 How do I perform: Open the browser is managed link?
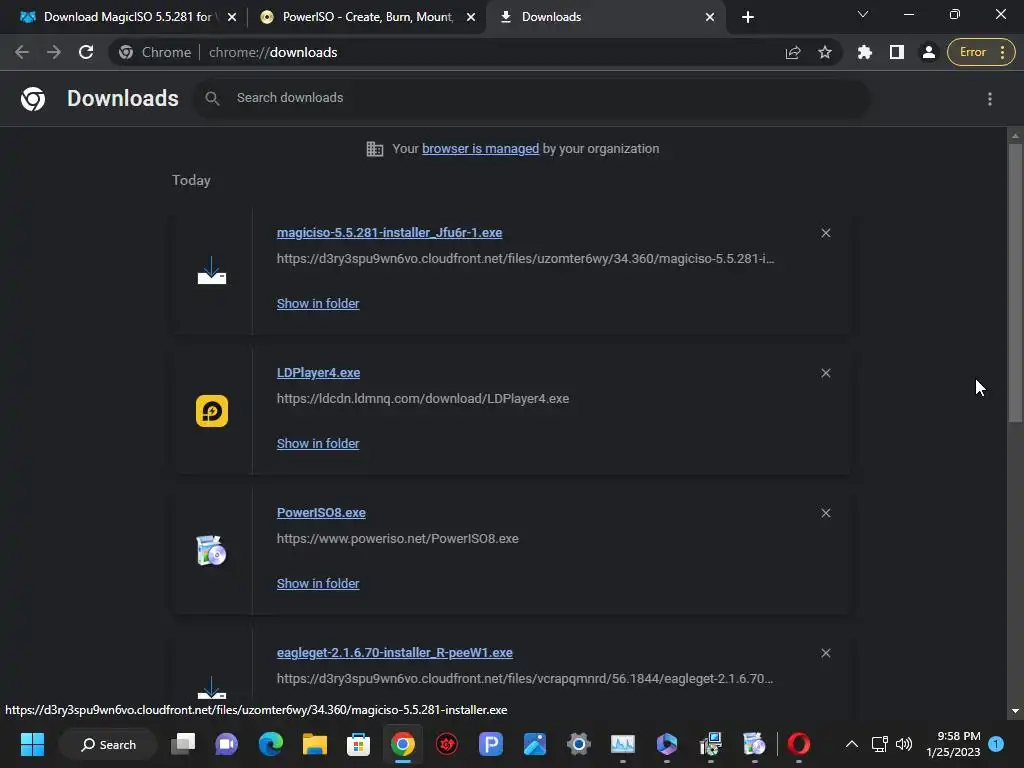pos(481,149)
